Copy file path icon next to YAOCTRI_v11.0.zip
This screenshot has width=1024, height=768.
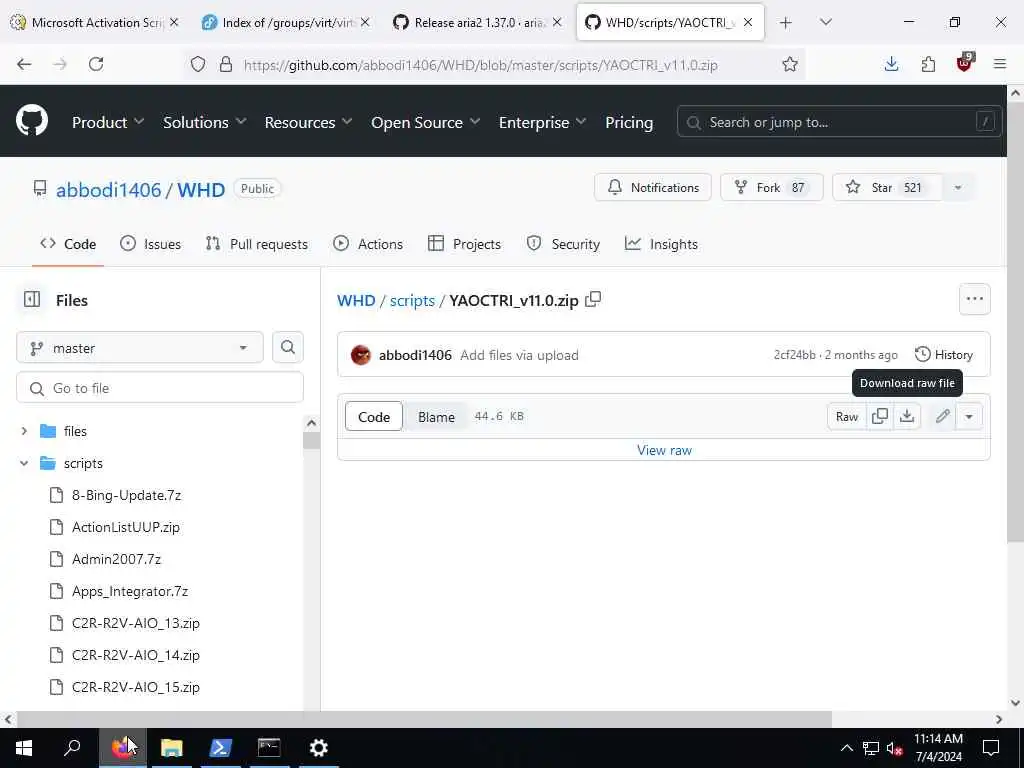(x=593, y=300)
